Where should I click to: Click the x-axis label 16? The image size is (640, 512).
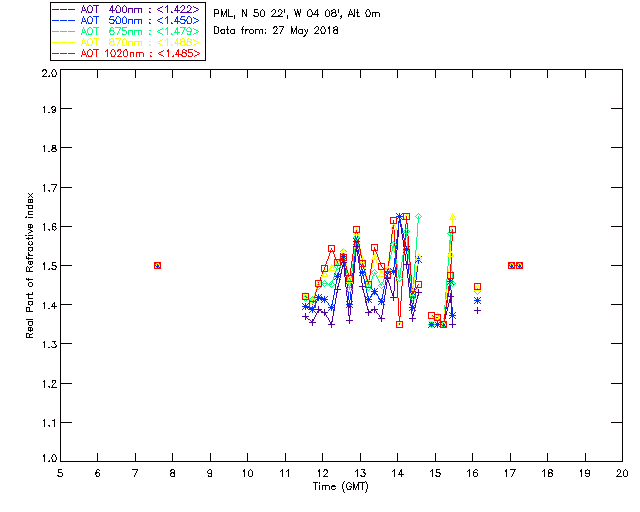click(x=473, y=473)
